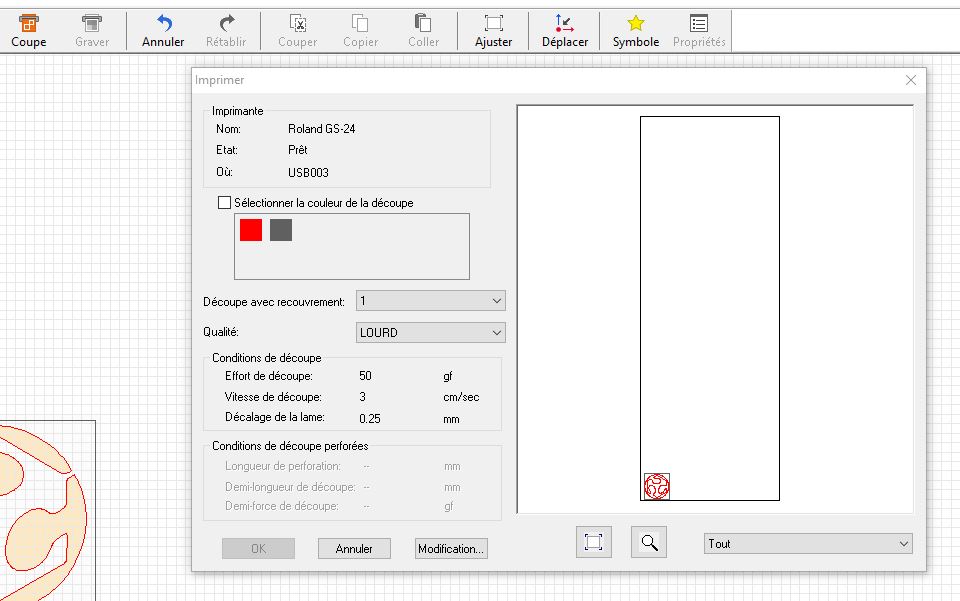
Task: Select the gray cut color swatch
Action: pyautogui.click(x=281, y=230)
